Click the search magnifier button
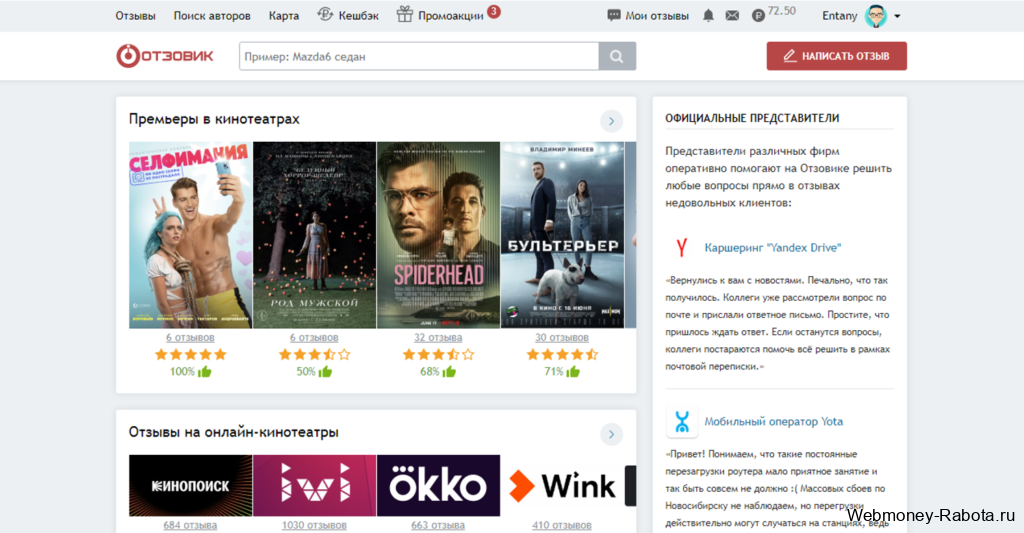This screenshot has width=1024, height=533. (x=616, y=56)
